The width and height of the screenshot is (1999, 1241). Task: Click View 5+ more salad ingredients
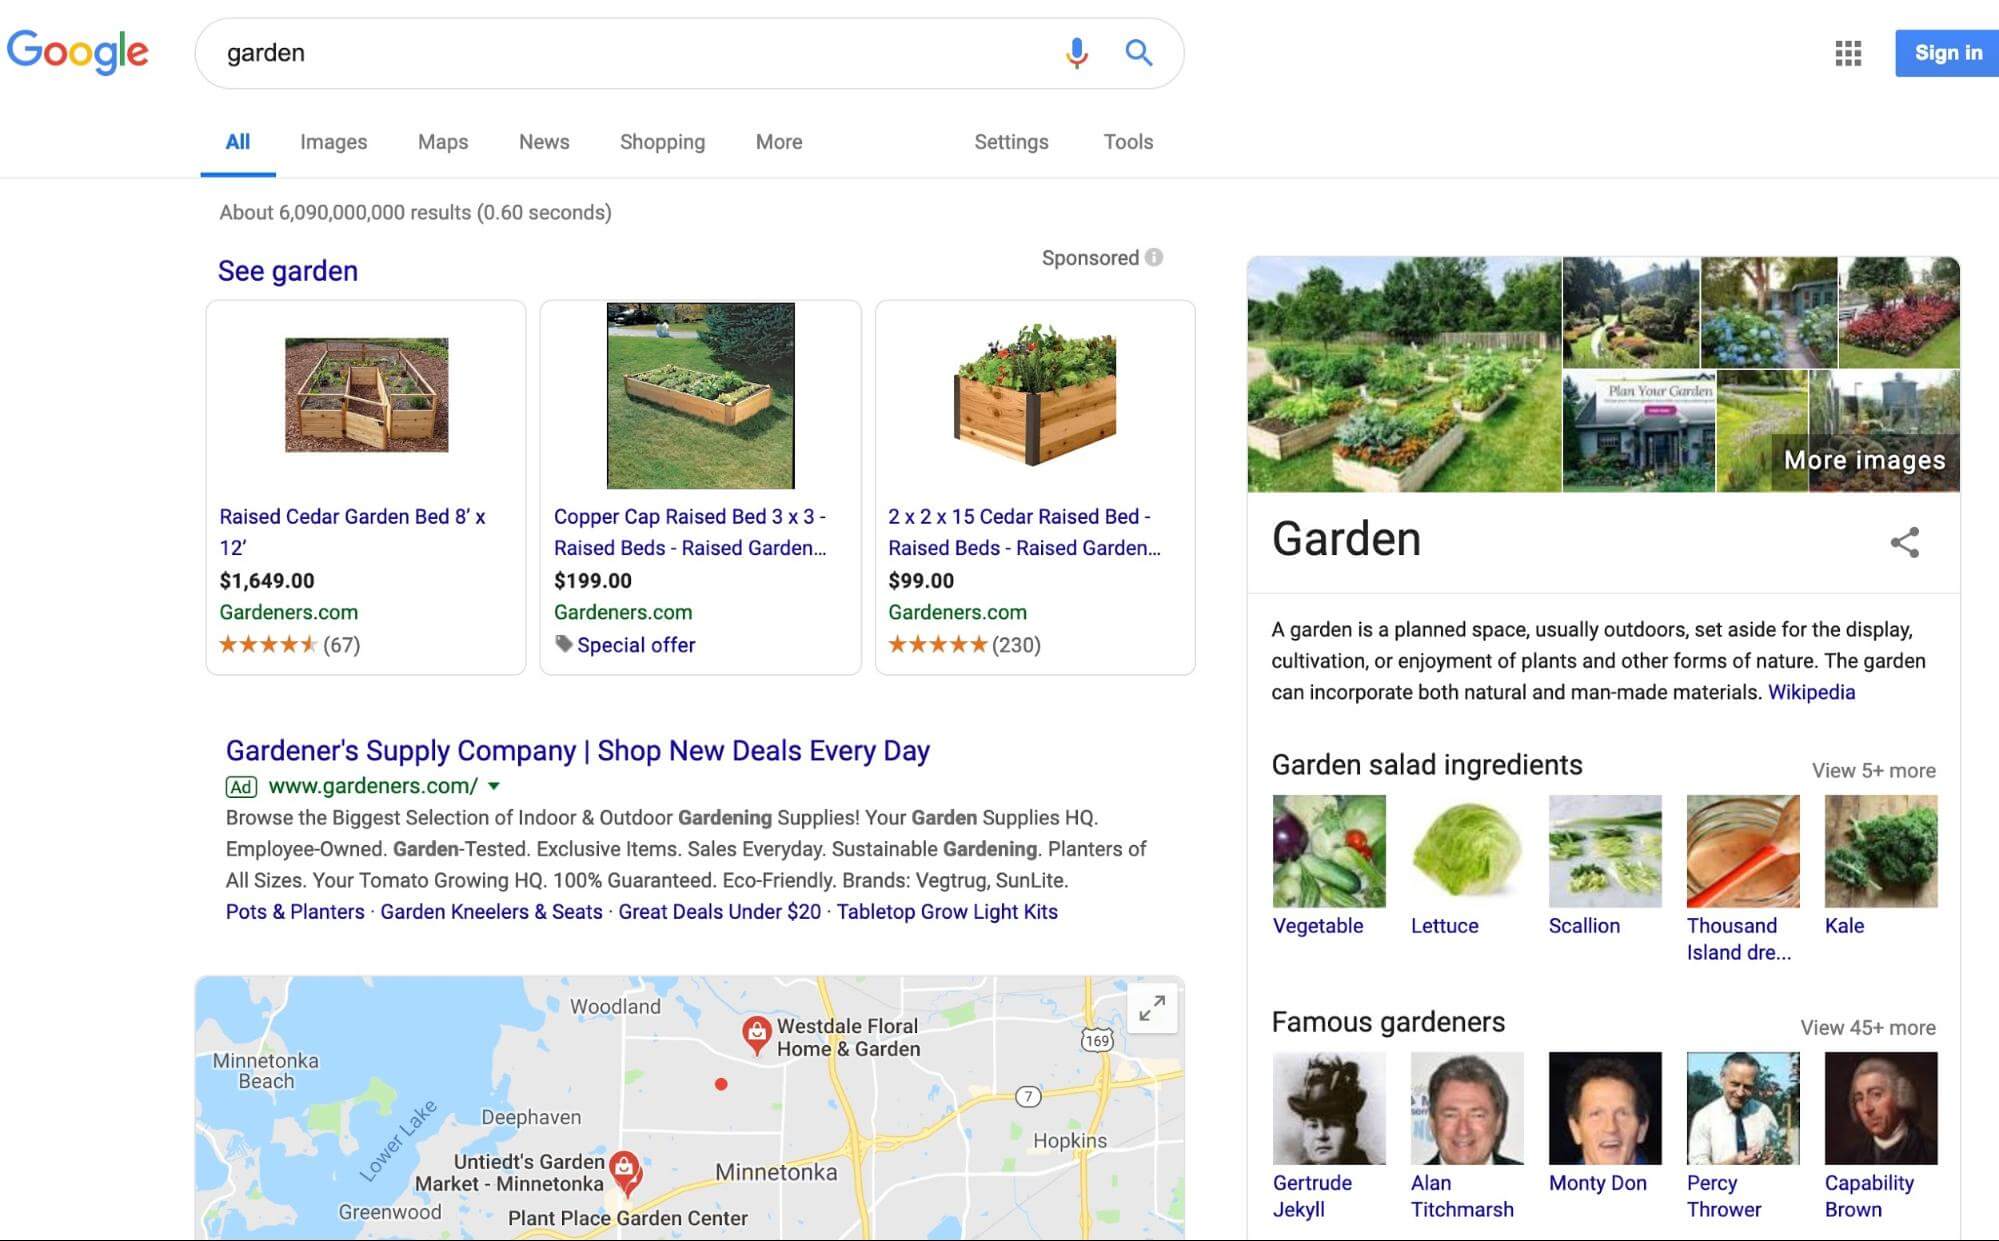point(1873,770)
